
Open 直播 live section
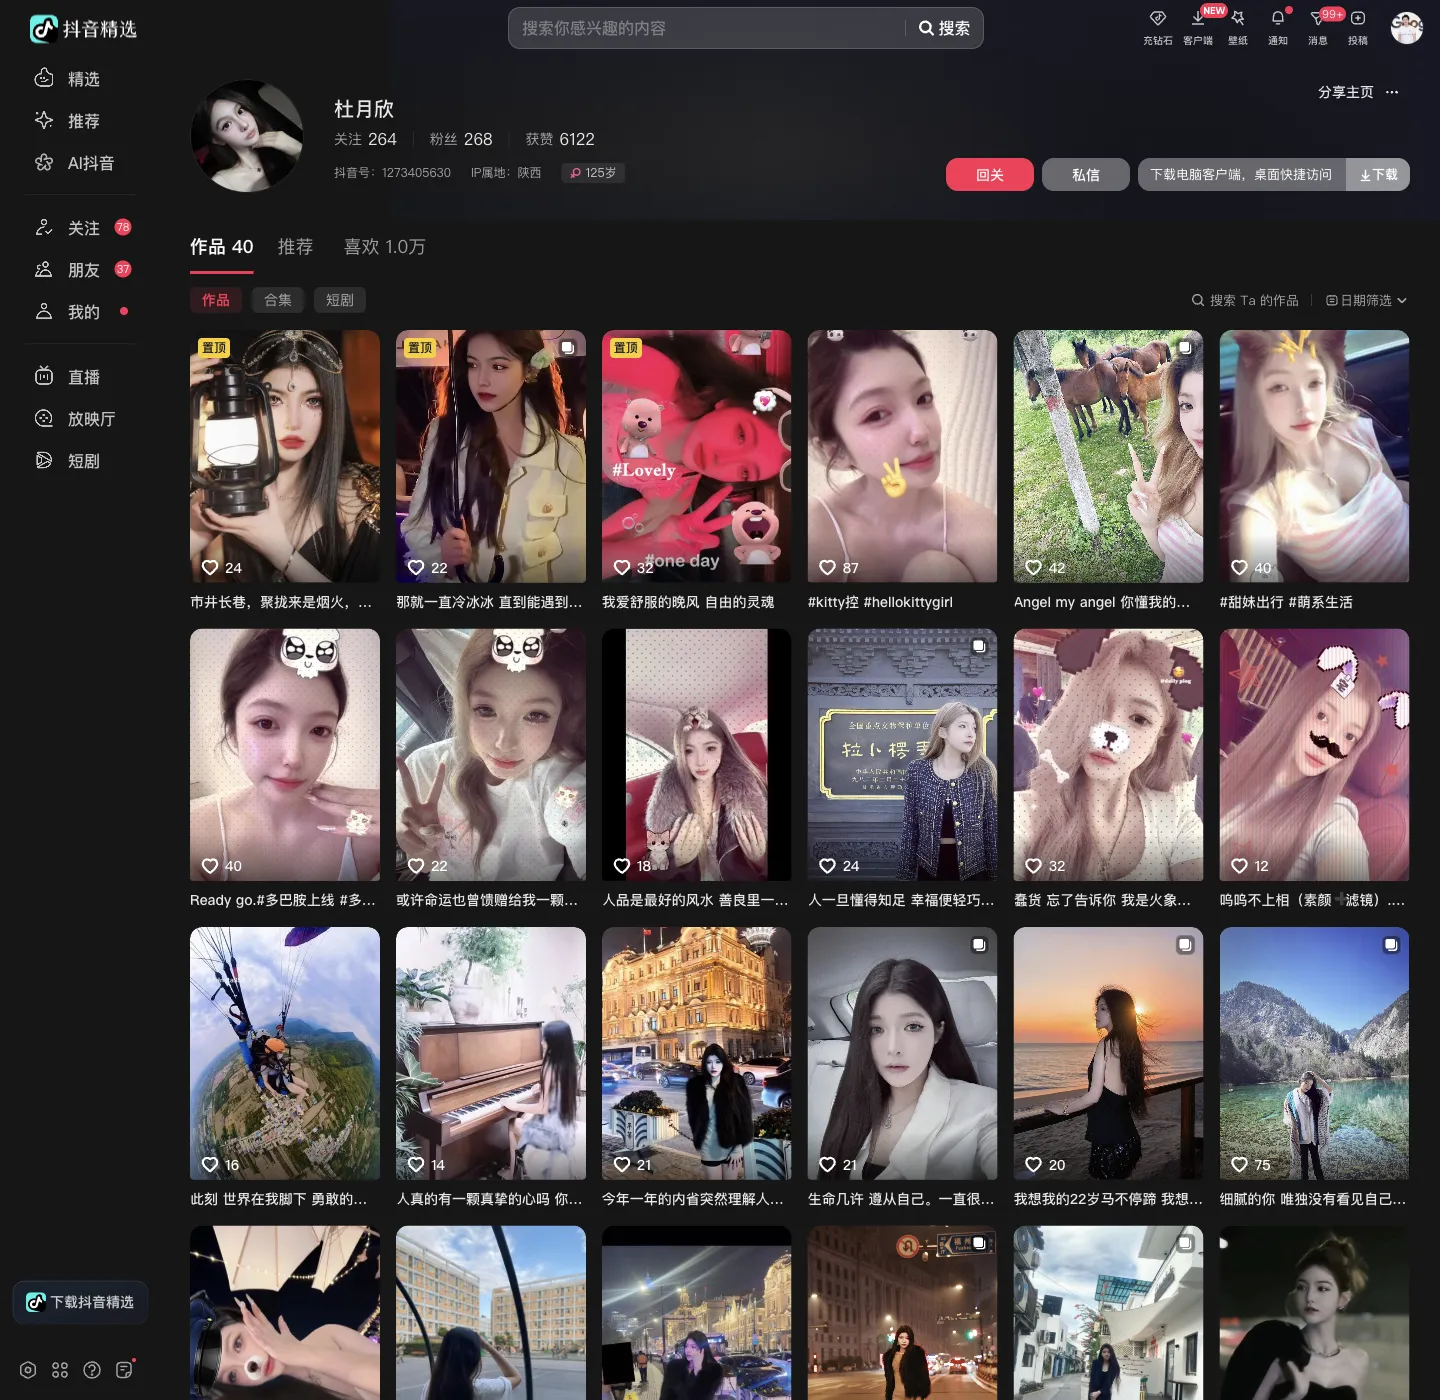(67, 377)
